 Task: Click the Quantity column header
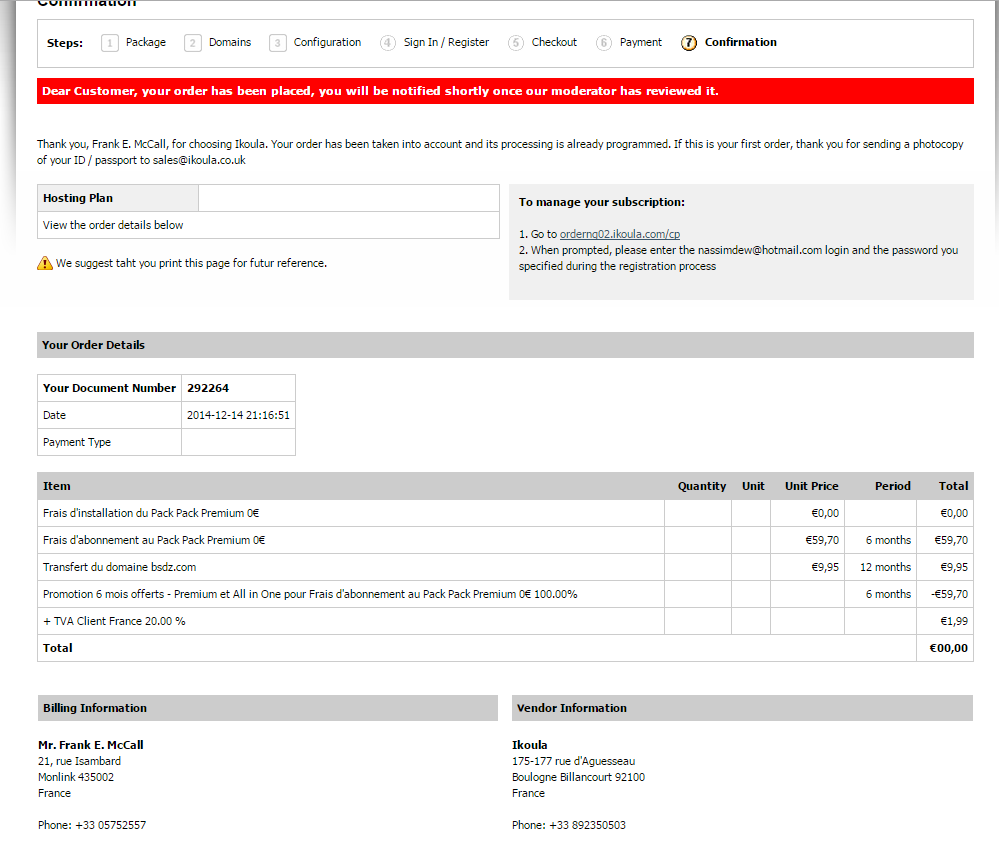701,486
